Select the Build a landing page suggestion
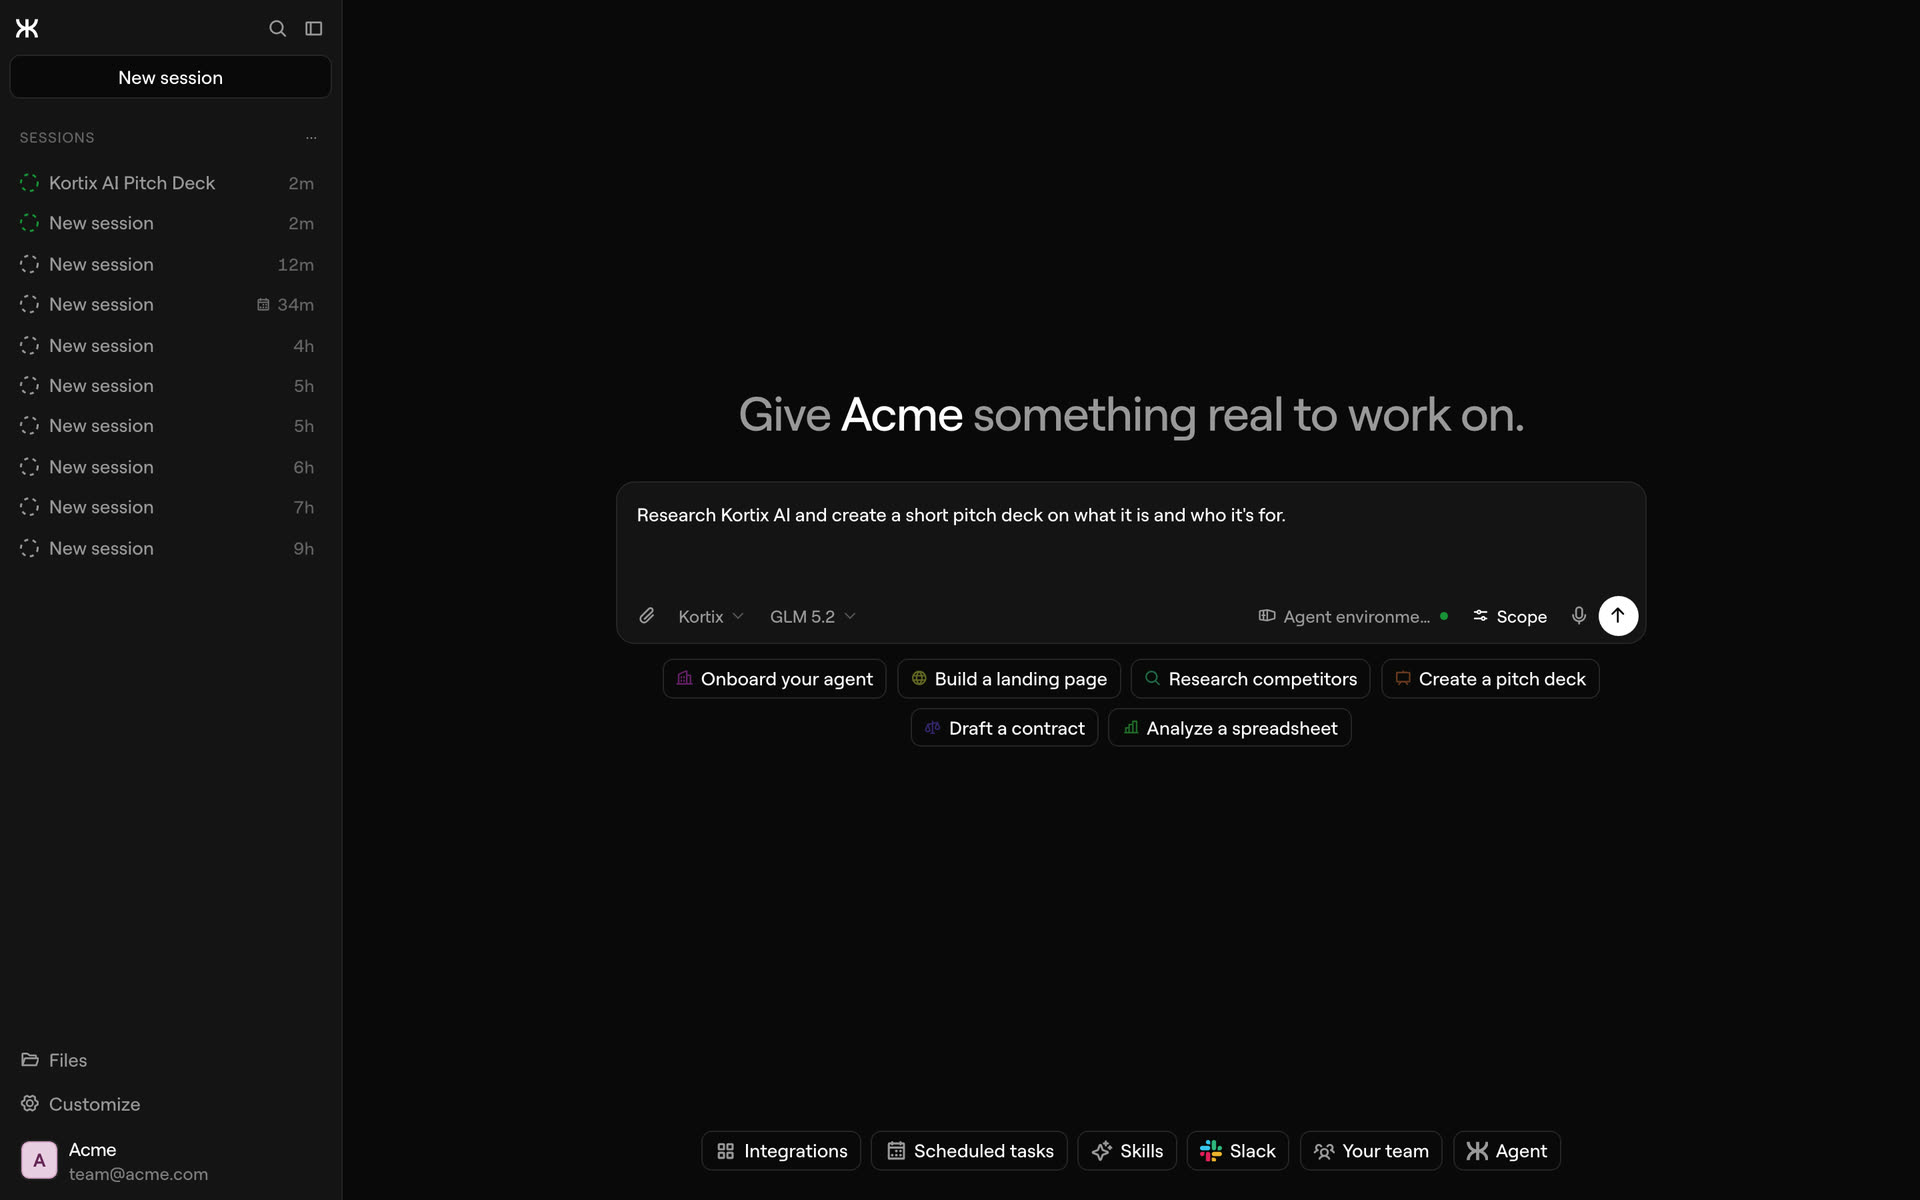 1009,679
